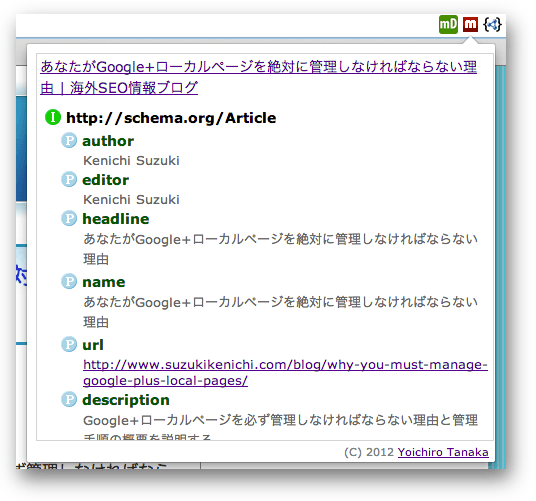Click the (C) 2012 copyright text
536x501 pixels.
pyautogui.click(x=369, y=452)
